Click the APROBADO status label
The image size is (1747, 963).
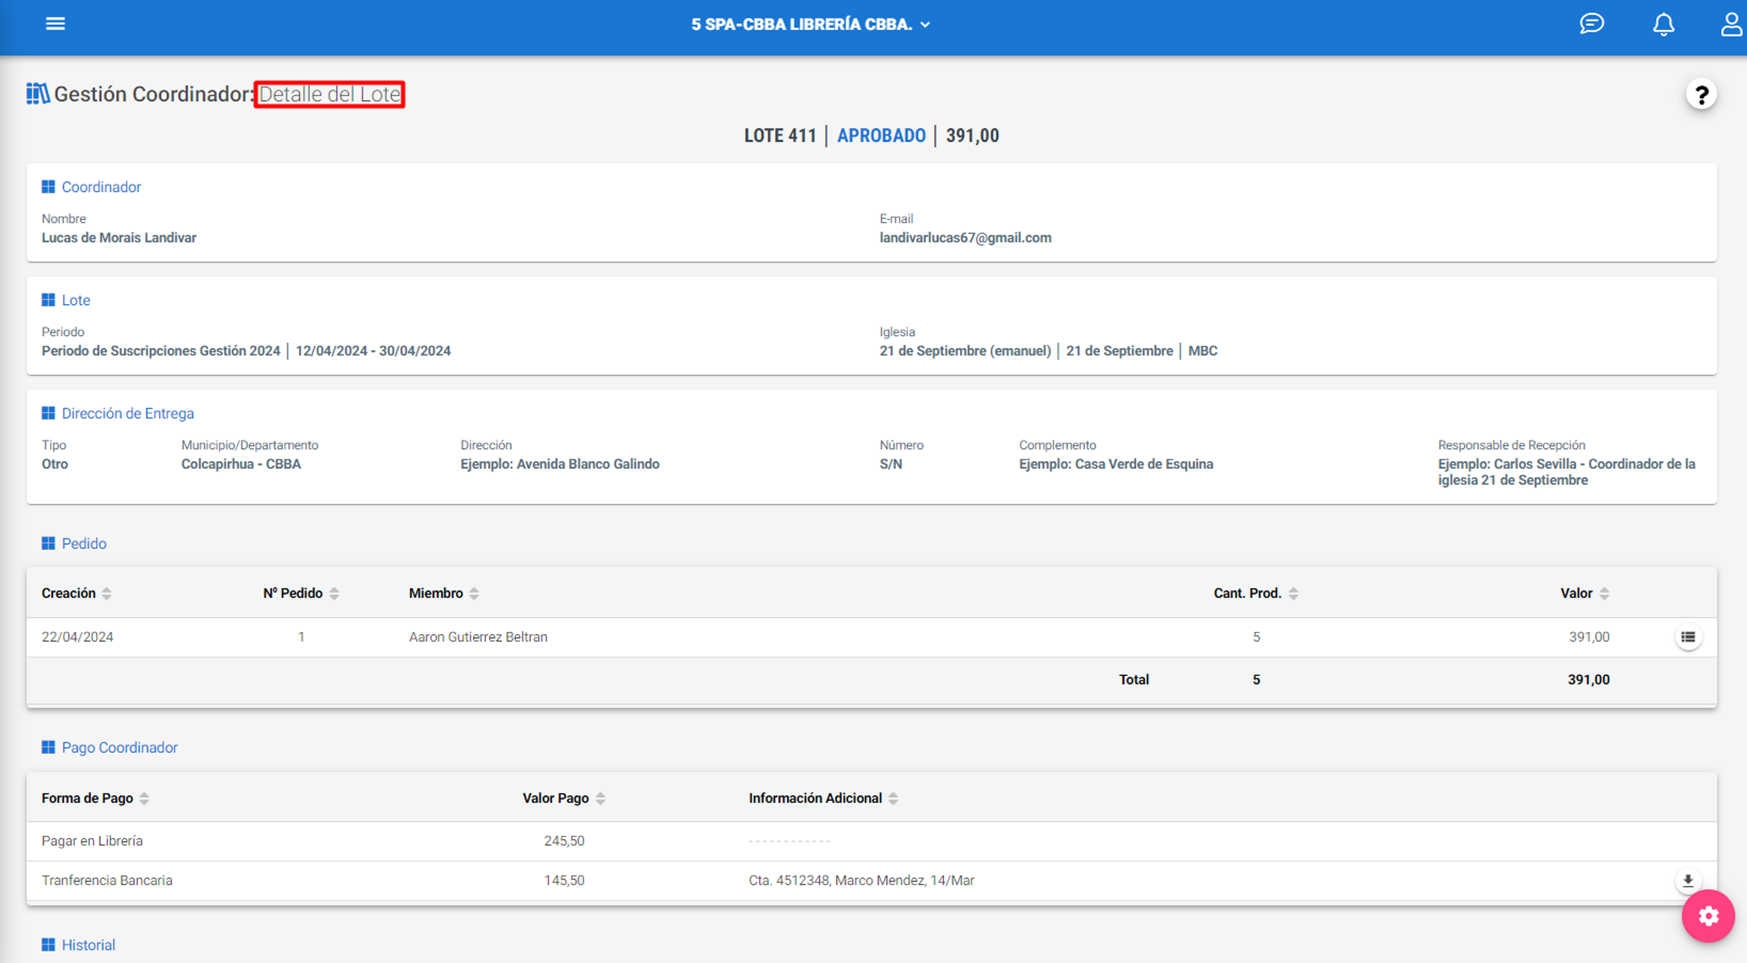click(881, 136)
